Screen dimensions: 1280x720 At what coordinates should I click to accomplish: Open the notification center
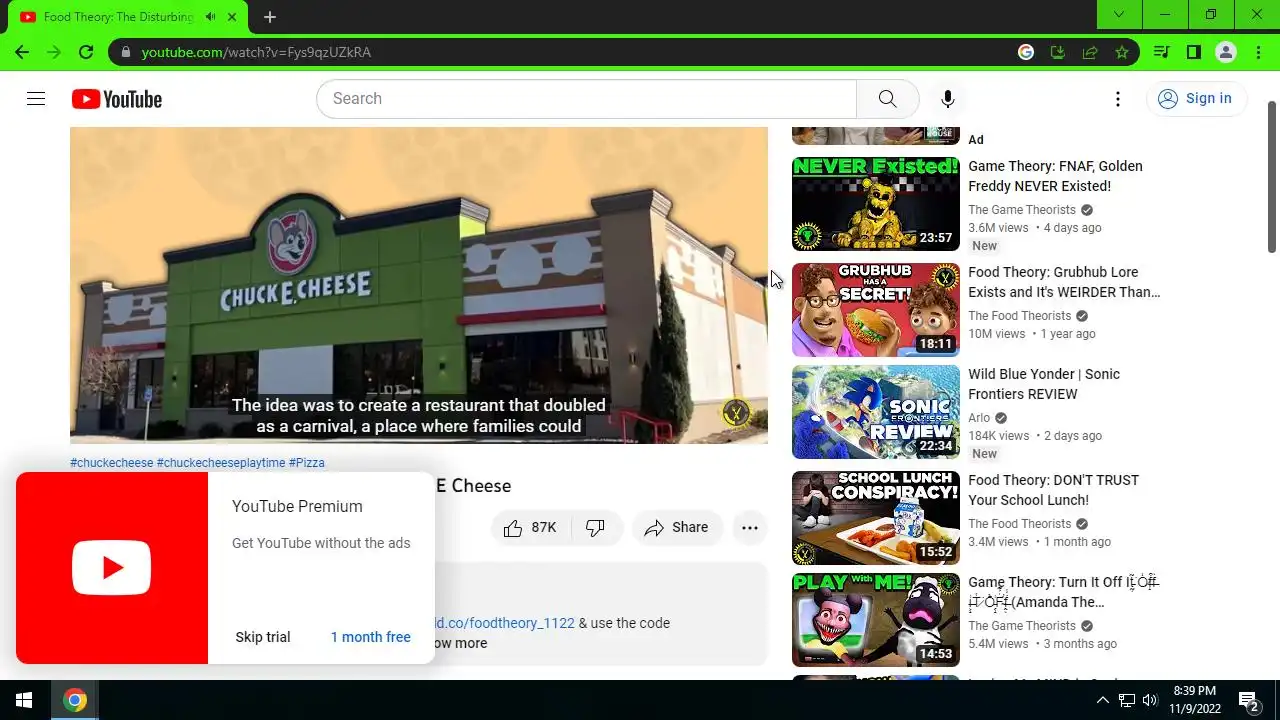point(1248,700)
